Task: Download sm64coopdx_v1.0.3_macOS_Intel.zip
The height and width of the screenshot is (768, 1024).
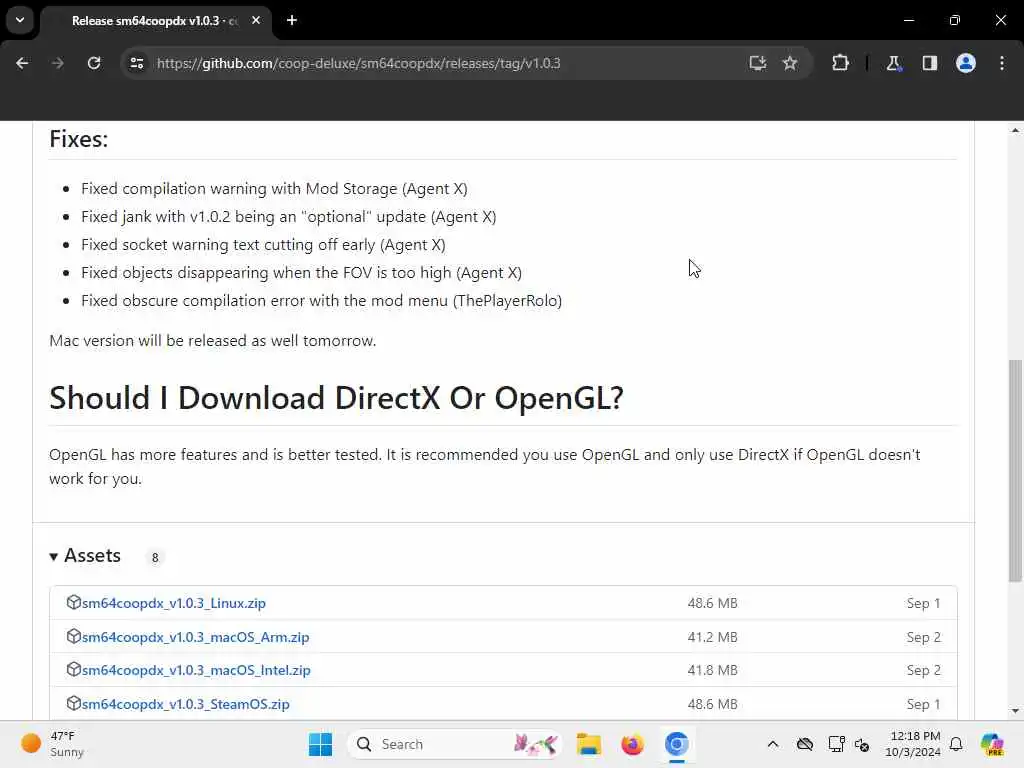Action: tap(196, 671)
